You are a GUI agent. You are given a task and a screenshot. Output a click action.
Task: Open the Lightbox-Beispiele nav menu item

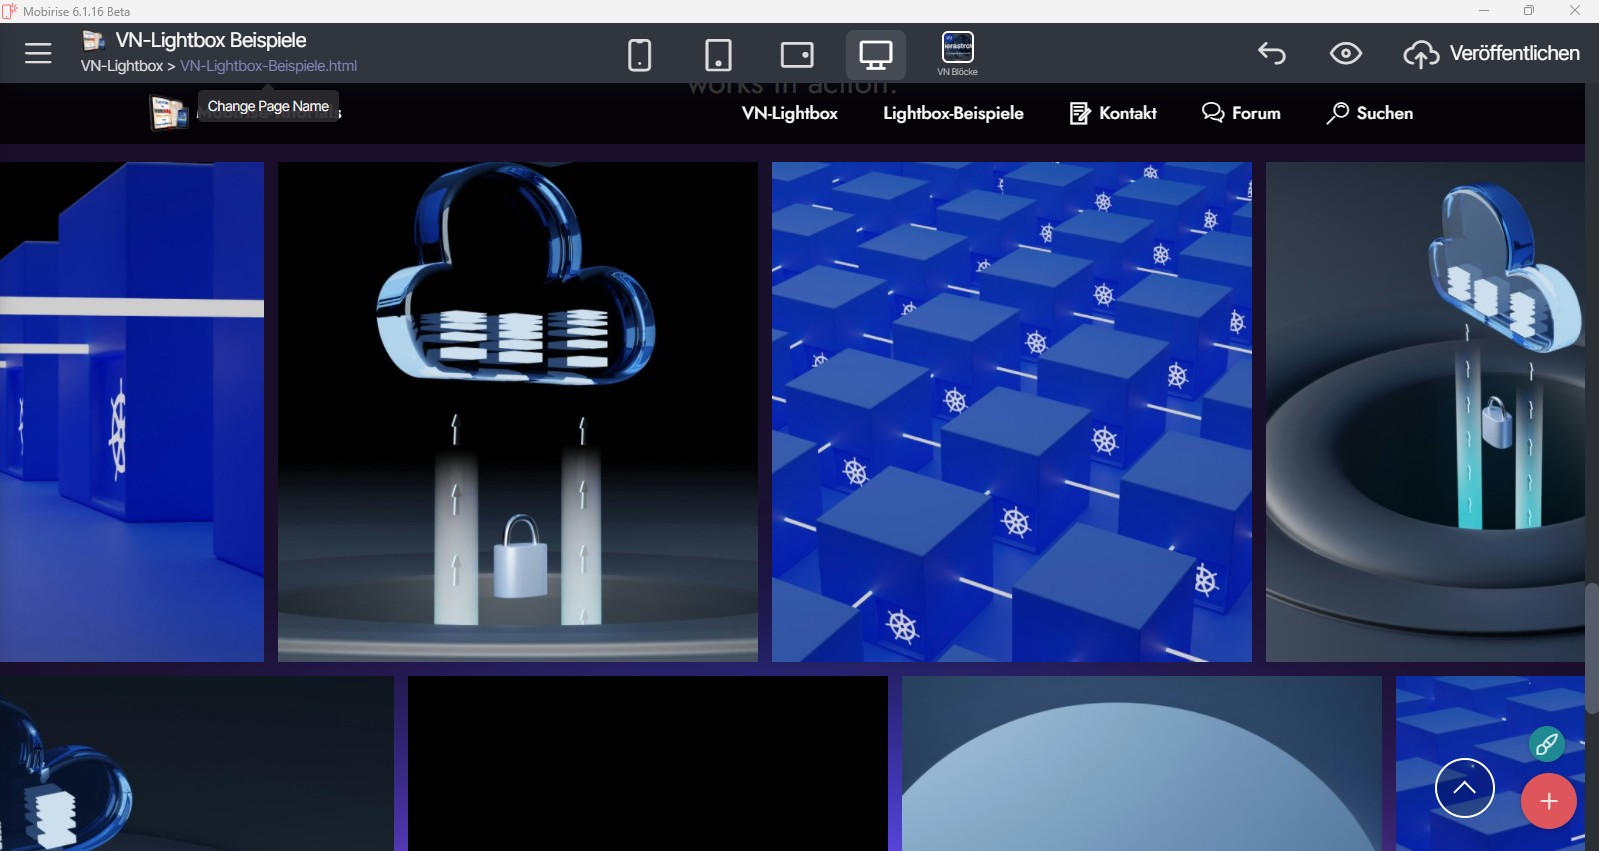(953, 113)
